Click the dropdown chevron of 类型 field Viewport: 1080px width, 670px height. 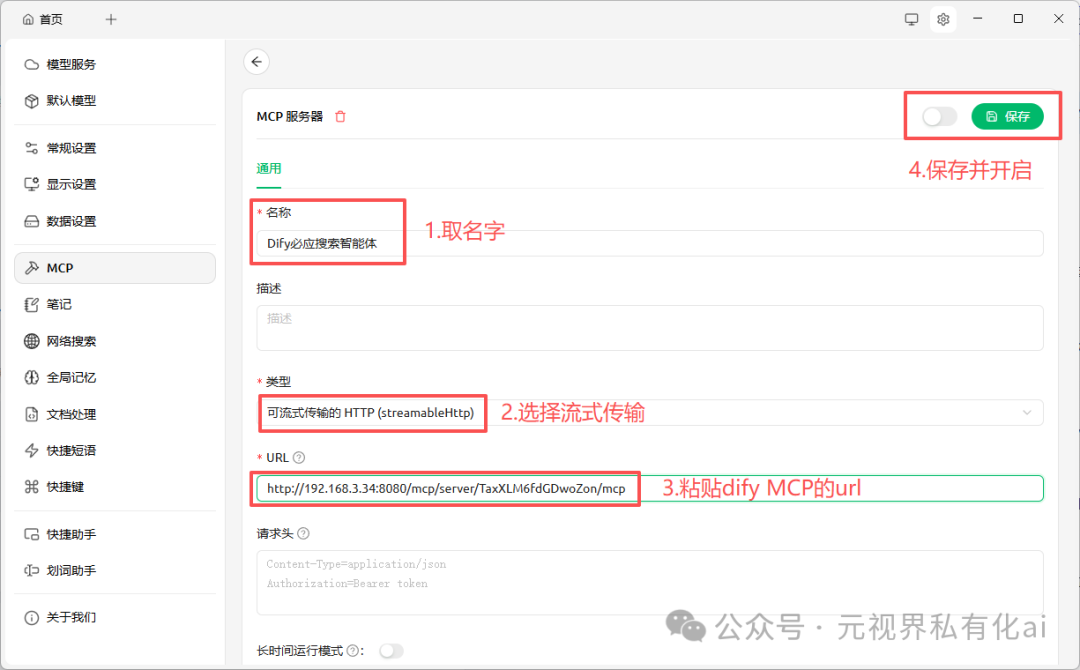point(1026,412)
